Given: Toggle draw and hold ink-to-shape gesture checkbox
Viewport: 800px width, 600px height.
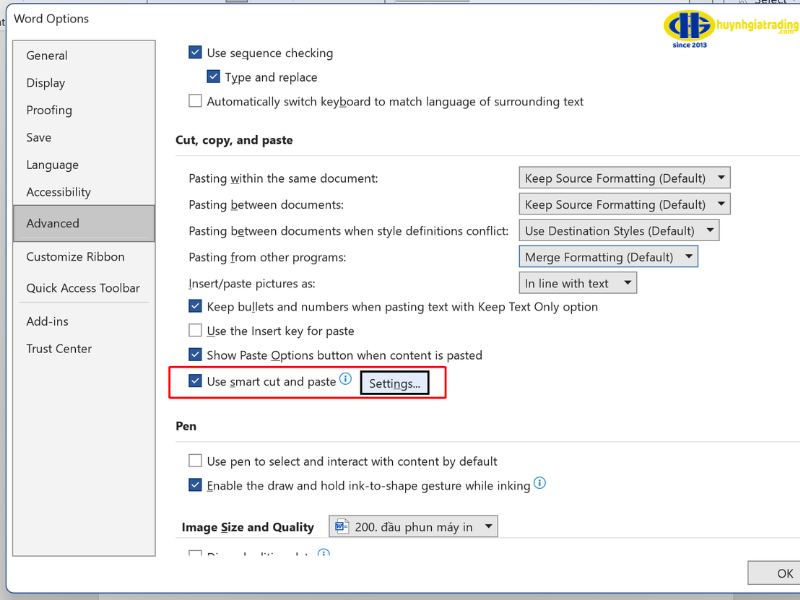Looking at the screenshot, I should pyautogui.click(x=195, y=485).
